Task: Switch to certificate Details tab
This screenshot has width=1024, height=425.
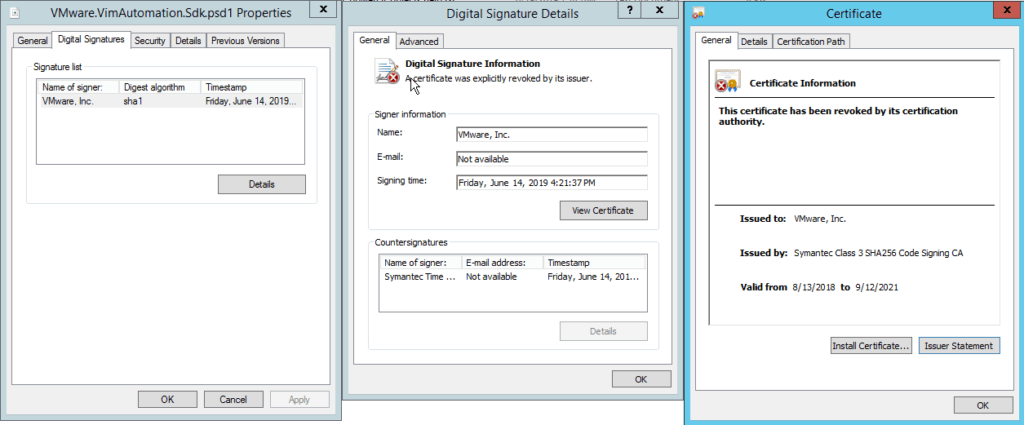Action: (754, 41)
